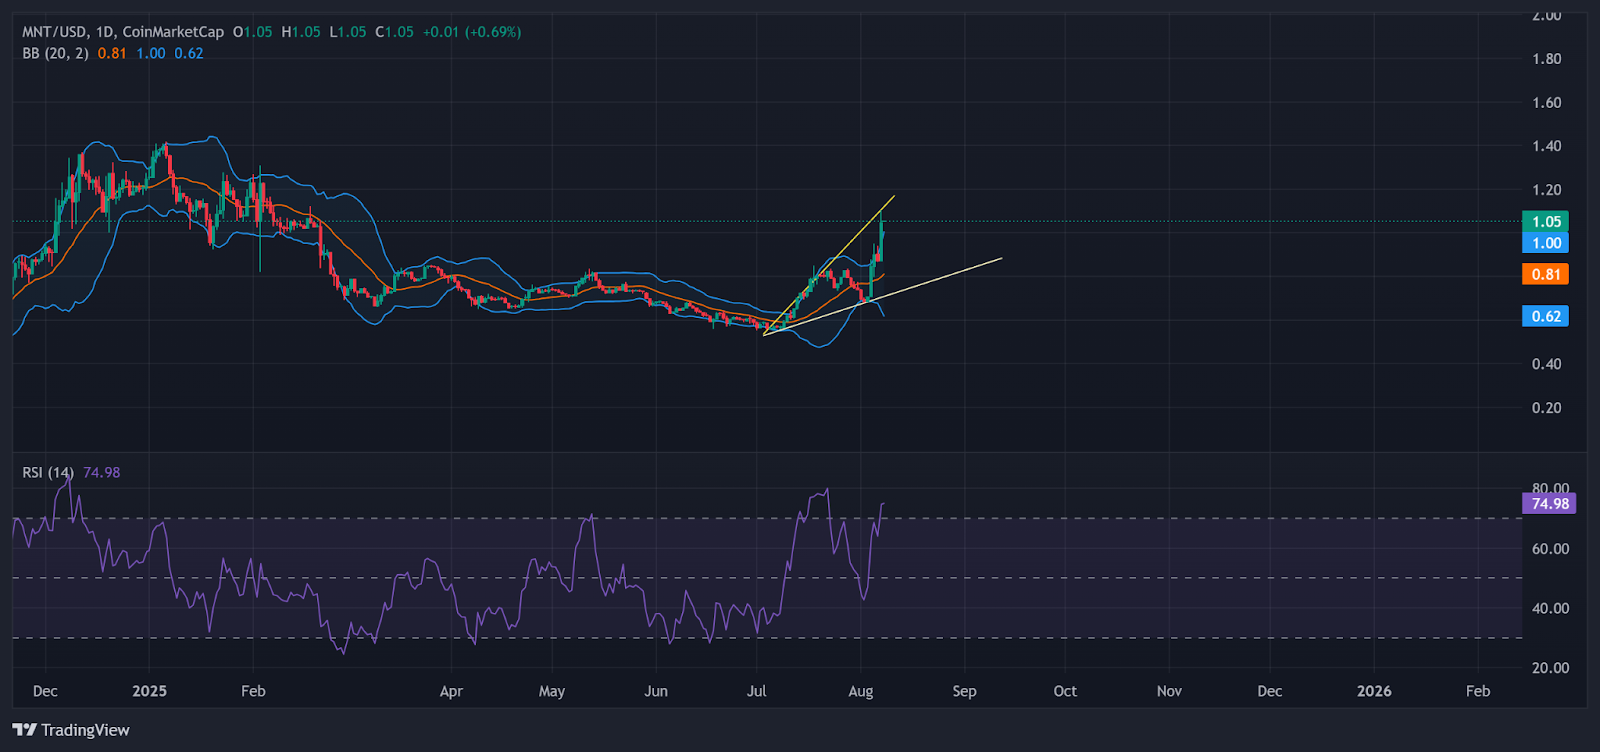The image size is (1600, 752).
Task: Click the 2026 label on time axis
Action: (x=1373, y=691)
